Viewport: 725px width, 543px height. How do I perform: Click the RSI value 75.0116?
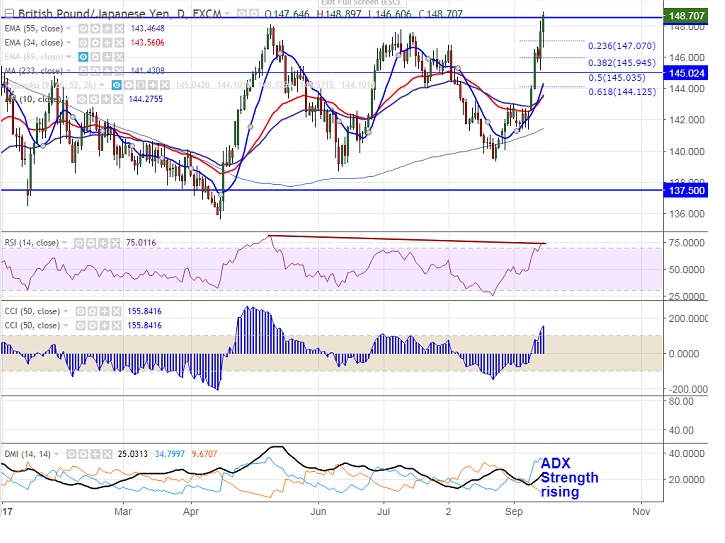coord(141,243)
